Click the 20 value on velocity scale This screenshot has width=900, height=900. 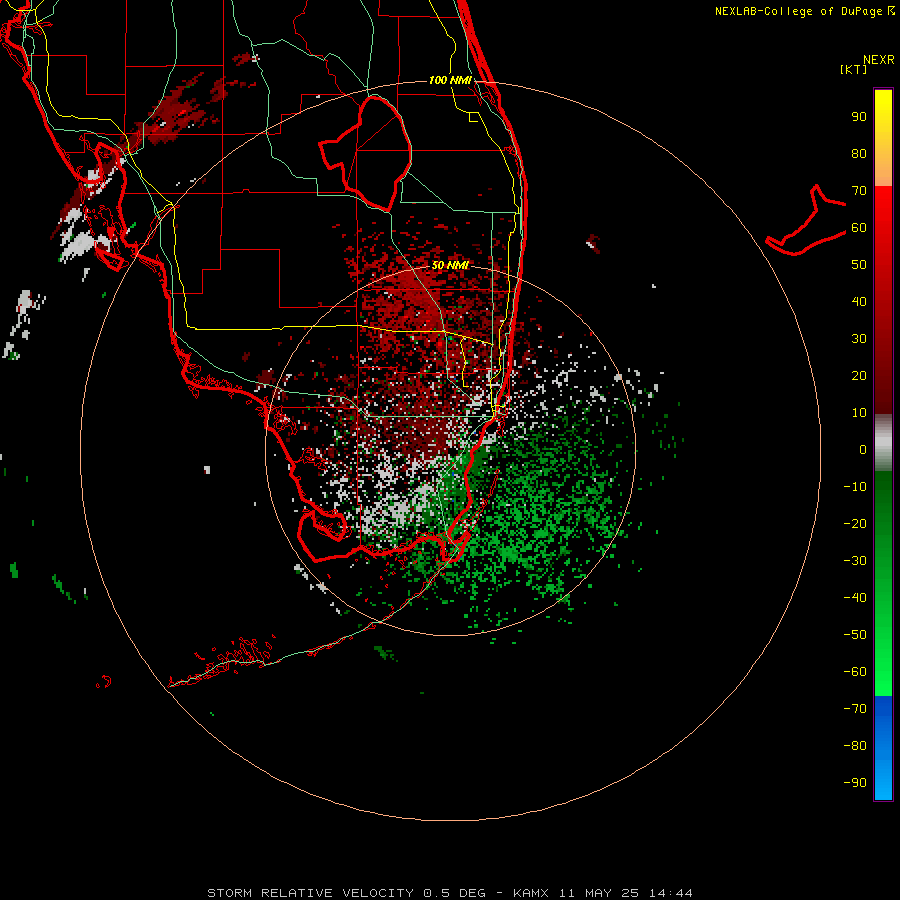coord(859,376)
